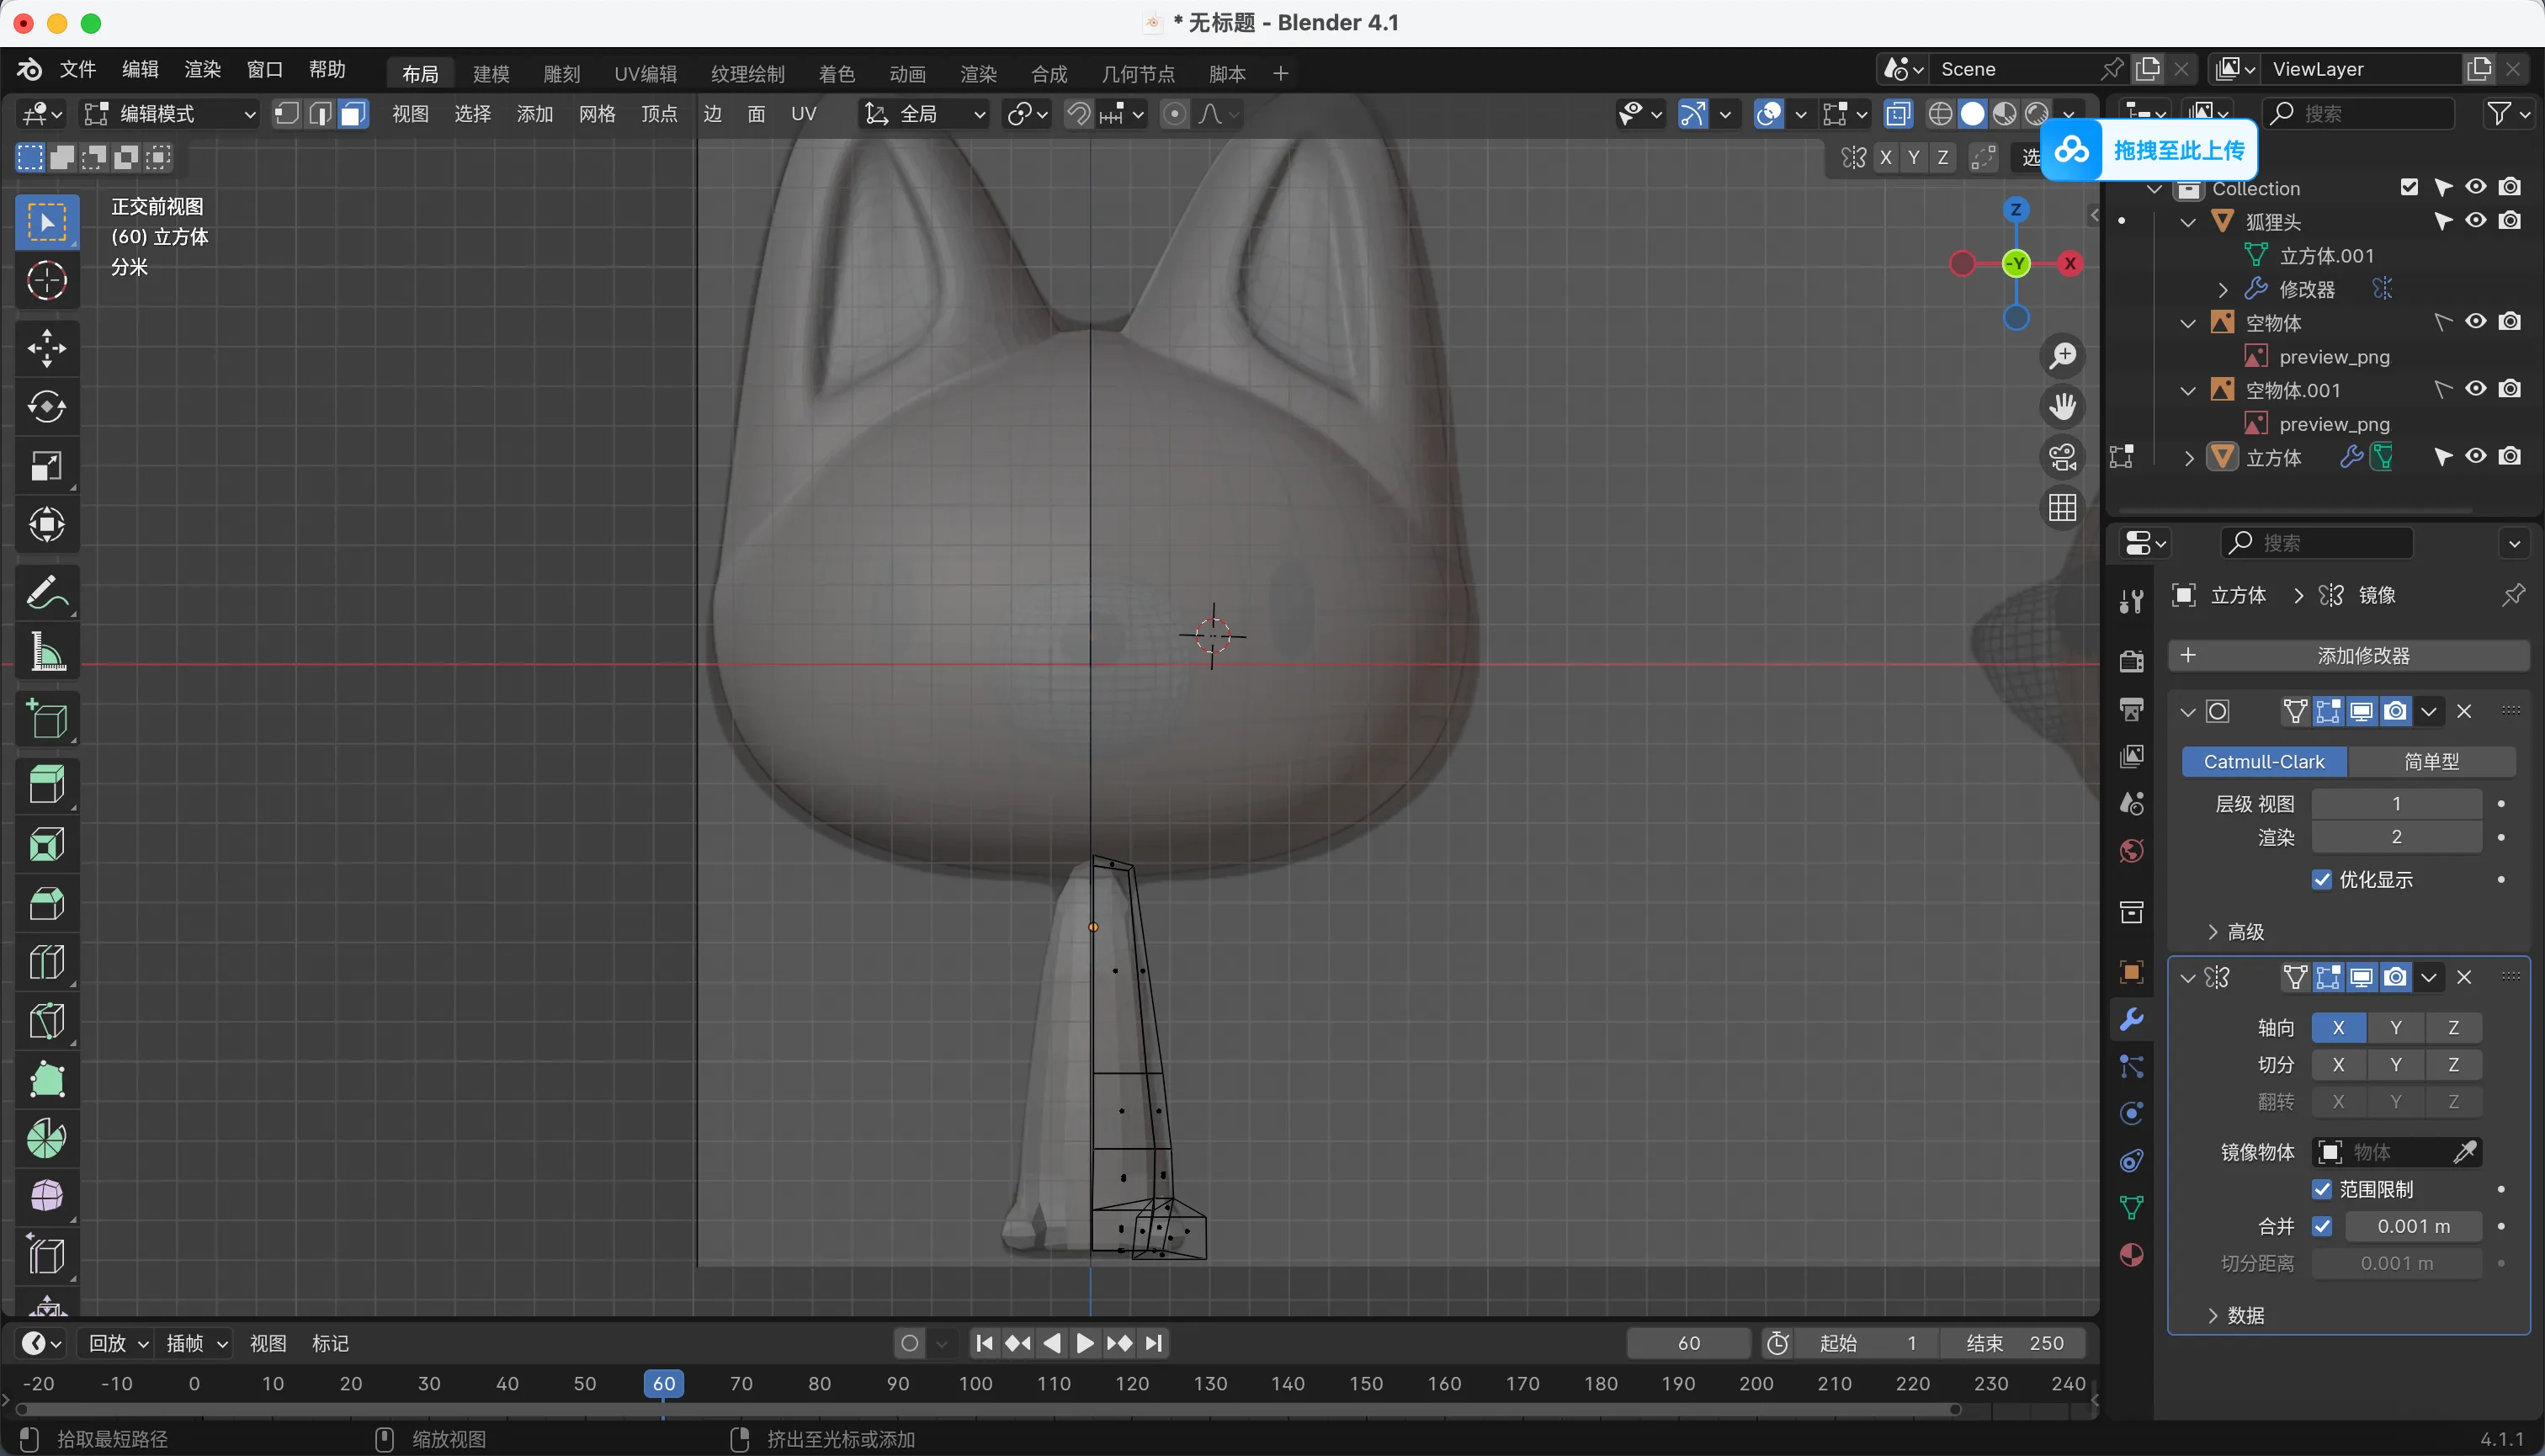Expand the 立方体 outliner item
Image resolution: width=2545 pixels, height=1456 pixels.
click(2189, 458)
